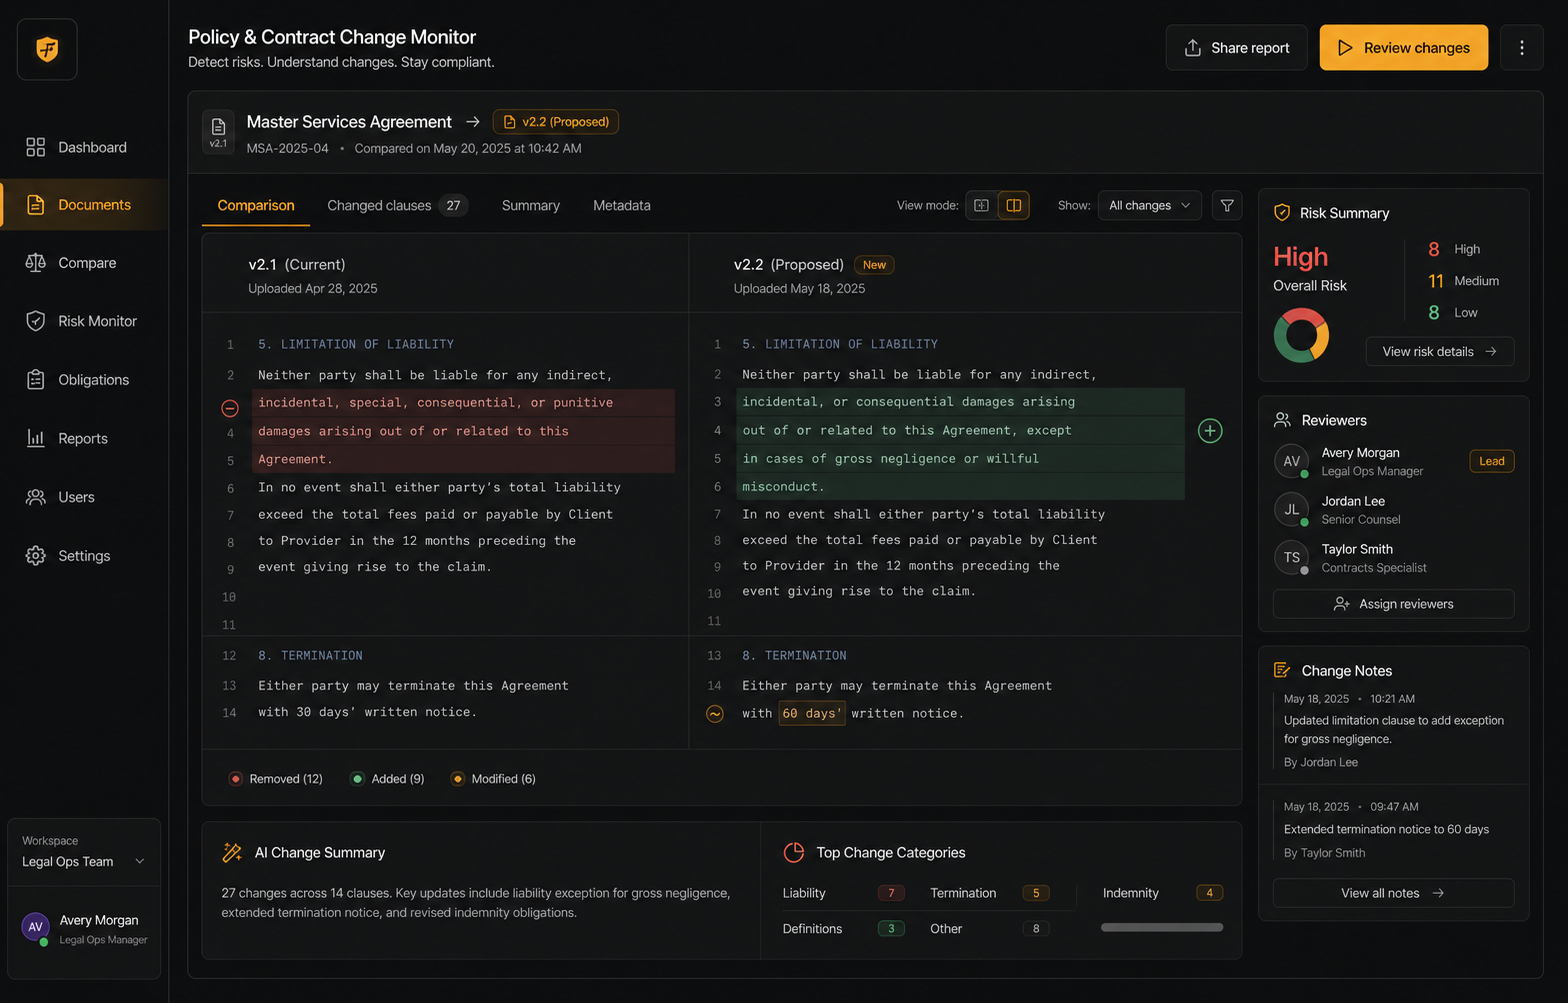This screenshot has width=1568, height=1003.
Task: Click the Low risk count 8
Action: pos(1434,313)
